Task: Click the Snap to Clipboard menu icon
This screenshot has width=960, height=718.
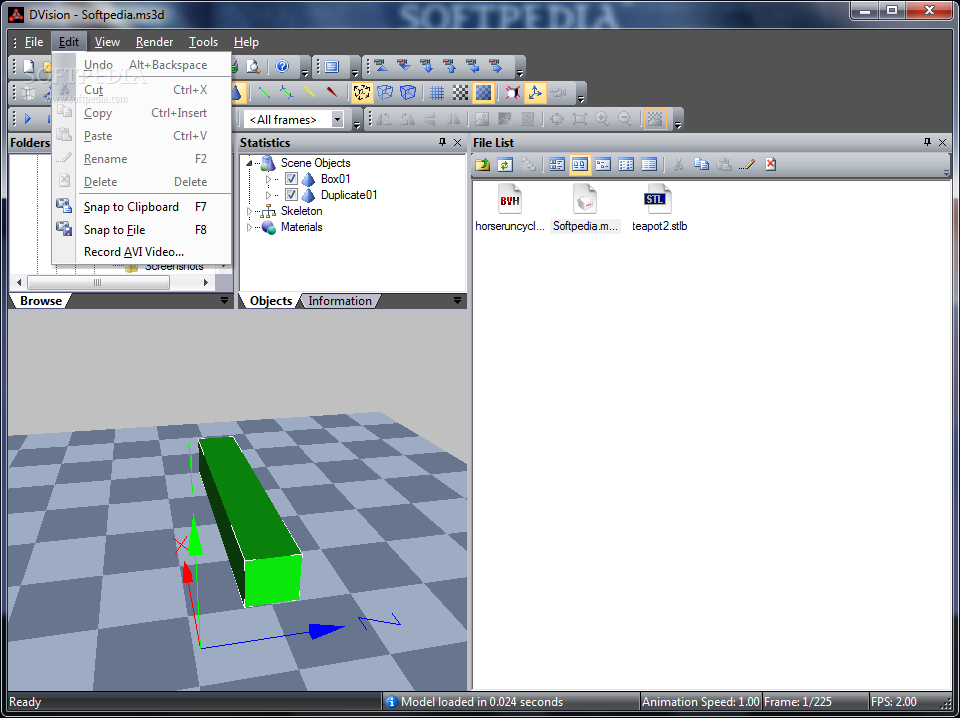Action: [64, 206]
